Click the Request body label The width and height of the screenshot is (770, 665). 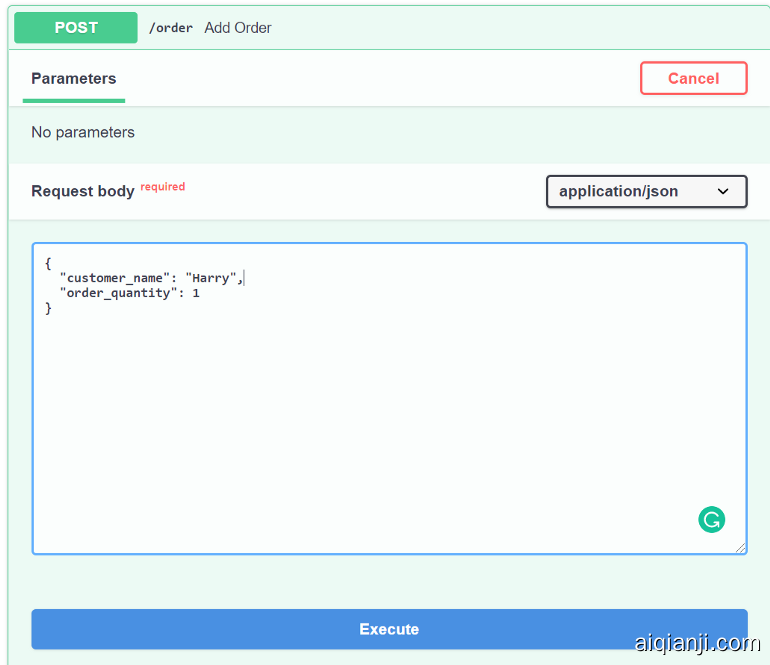(x=82, y=191)
